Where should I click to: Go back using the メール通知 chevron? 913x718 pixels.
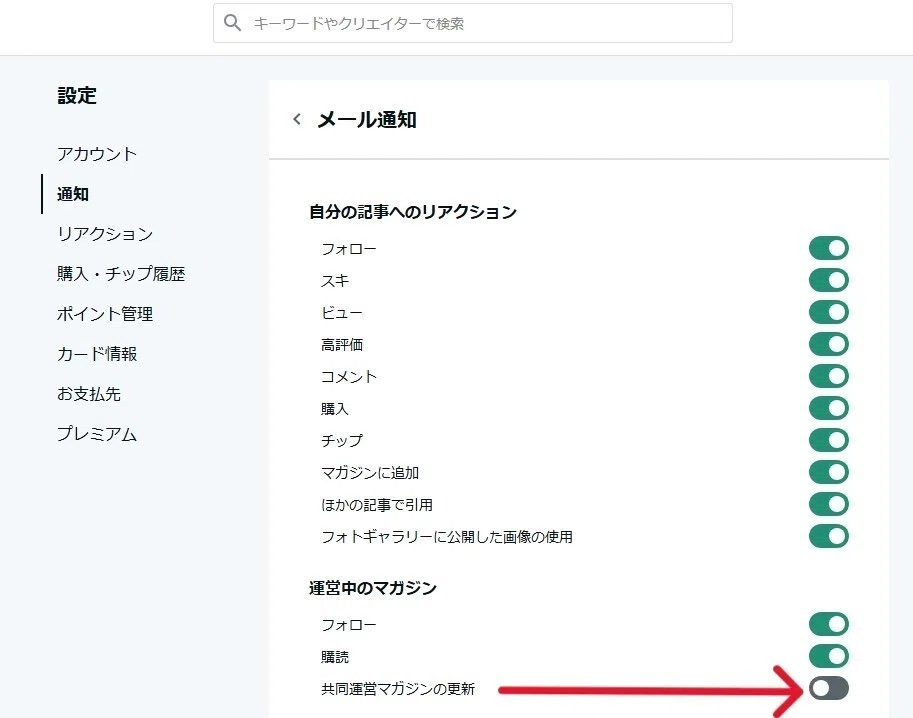(297, 119)
